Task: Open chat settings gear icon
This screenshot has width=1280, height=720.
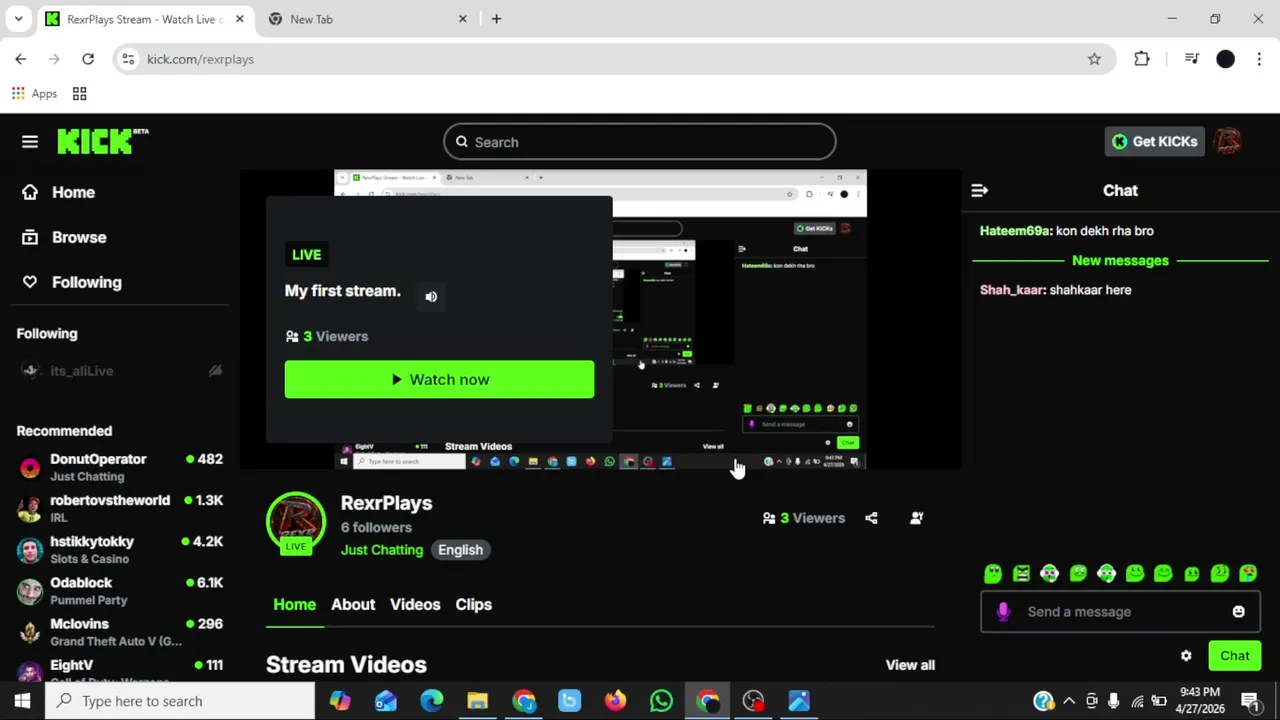Action: coord(1186,656)
